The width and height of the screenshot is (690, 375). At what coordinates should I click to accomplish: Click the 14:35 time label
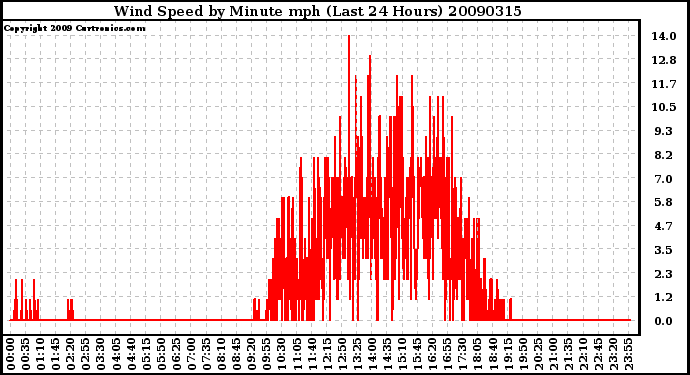click(x=387, y=354)
